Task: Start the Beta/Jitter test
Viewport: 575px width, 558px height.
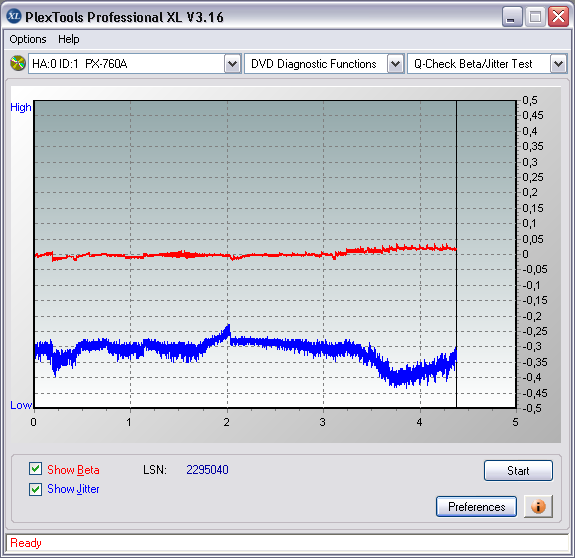Action: (518, 470)
